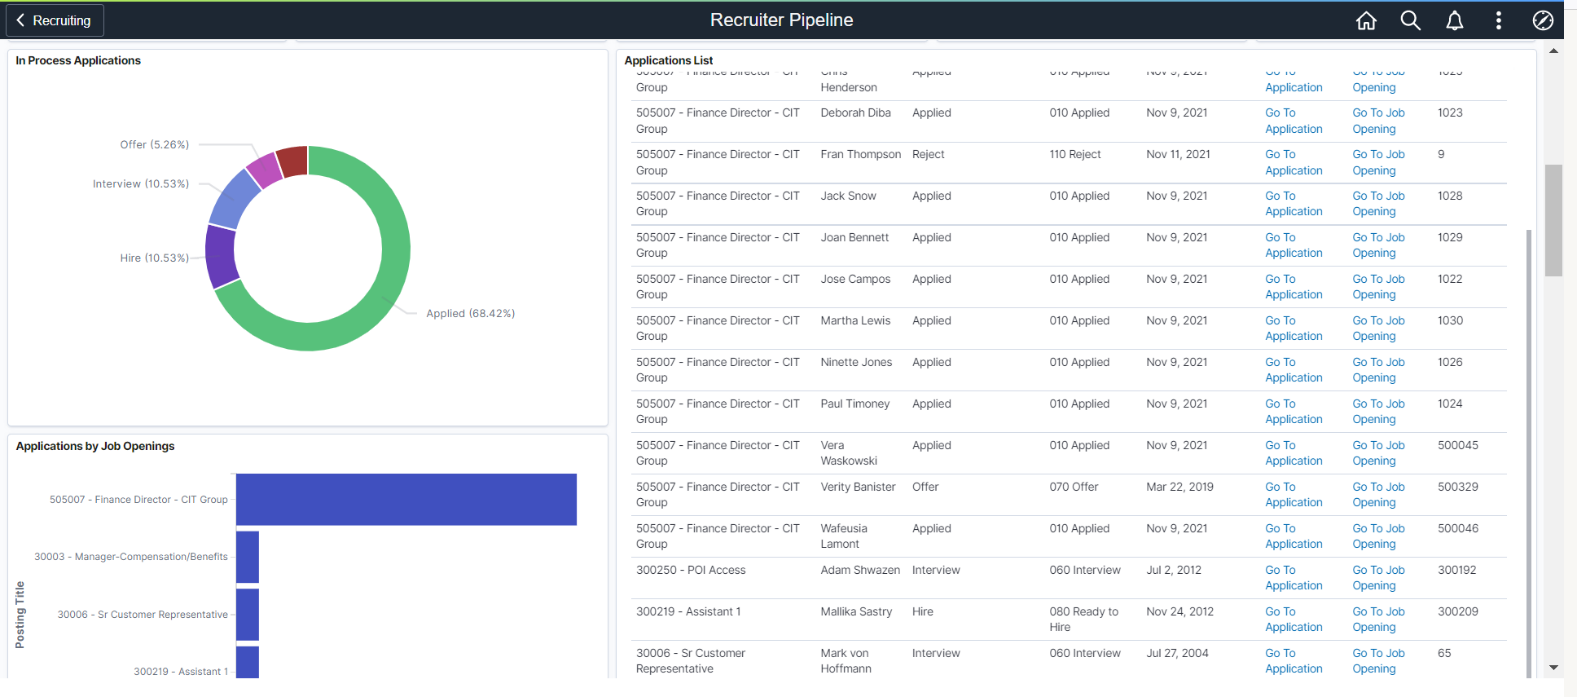Click the Applications by Job Openings heading

[95, 446]
